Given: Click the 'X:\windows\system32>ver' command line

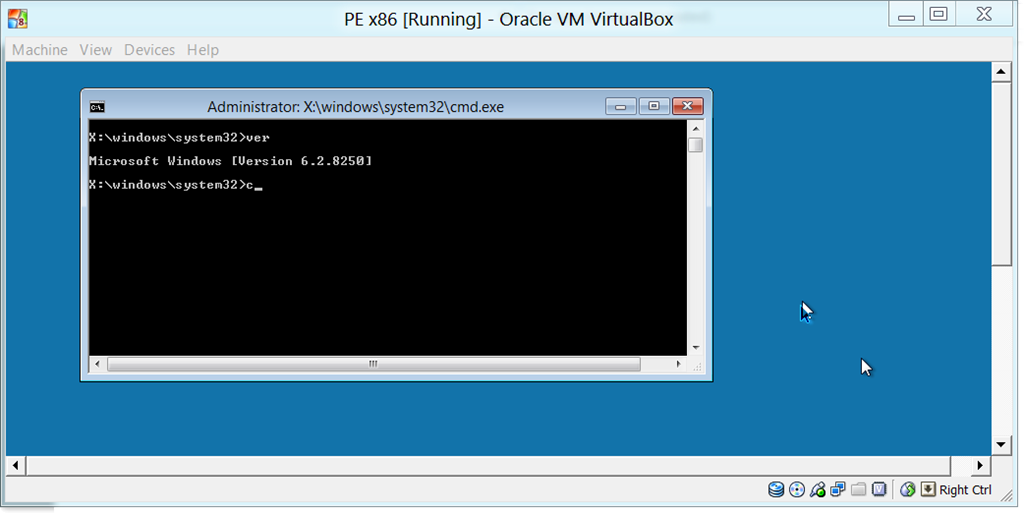Looking at the screenshot, I should pos(179,137).
